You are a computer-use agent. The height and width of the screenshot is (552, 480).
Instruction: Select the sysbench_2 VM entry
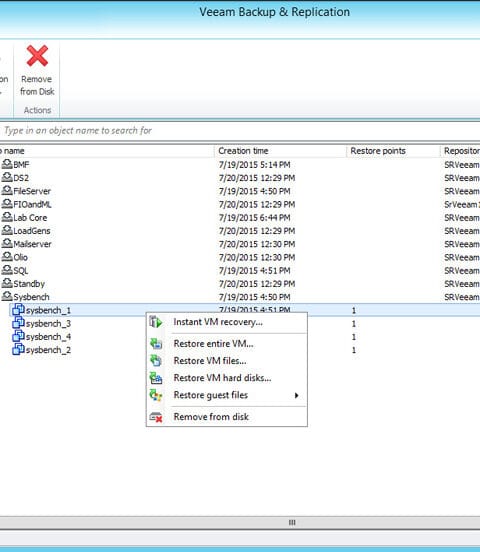48,350
